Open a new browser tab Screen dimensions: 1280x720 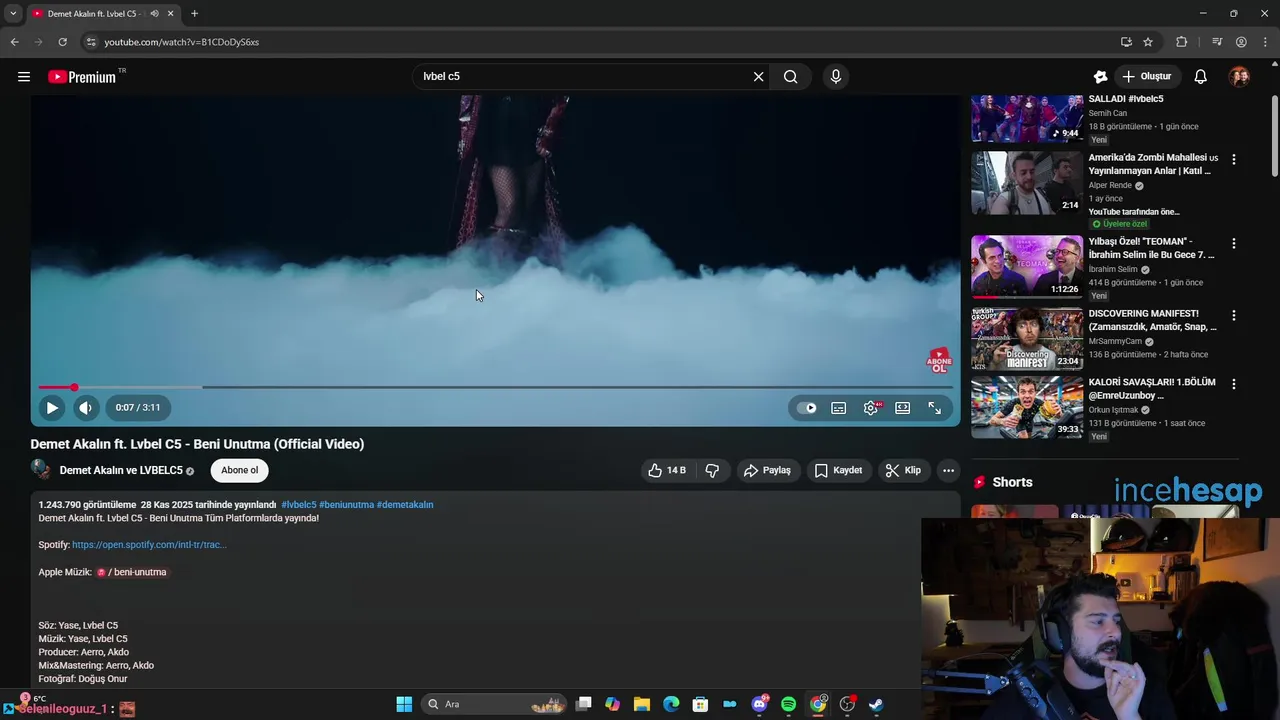click(x=194, y=13)
